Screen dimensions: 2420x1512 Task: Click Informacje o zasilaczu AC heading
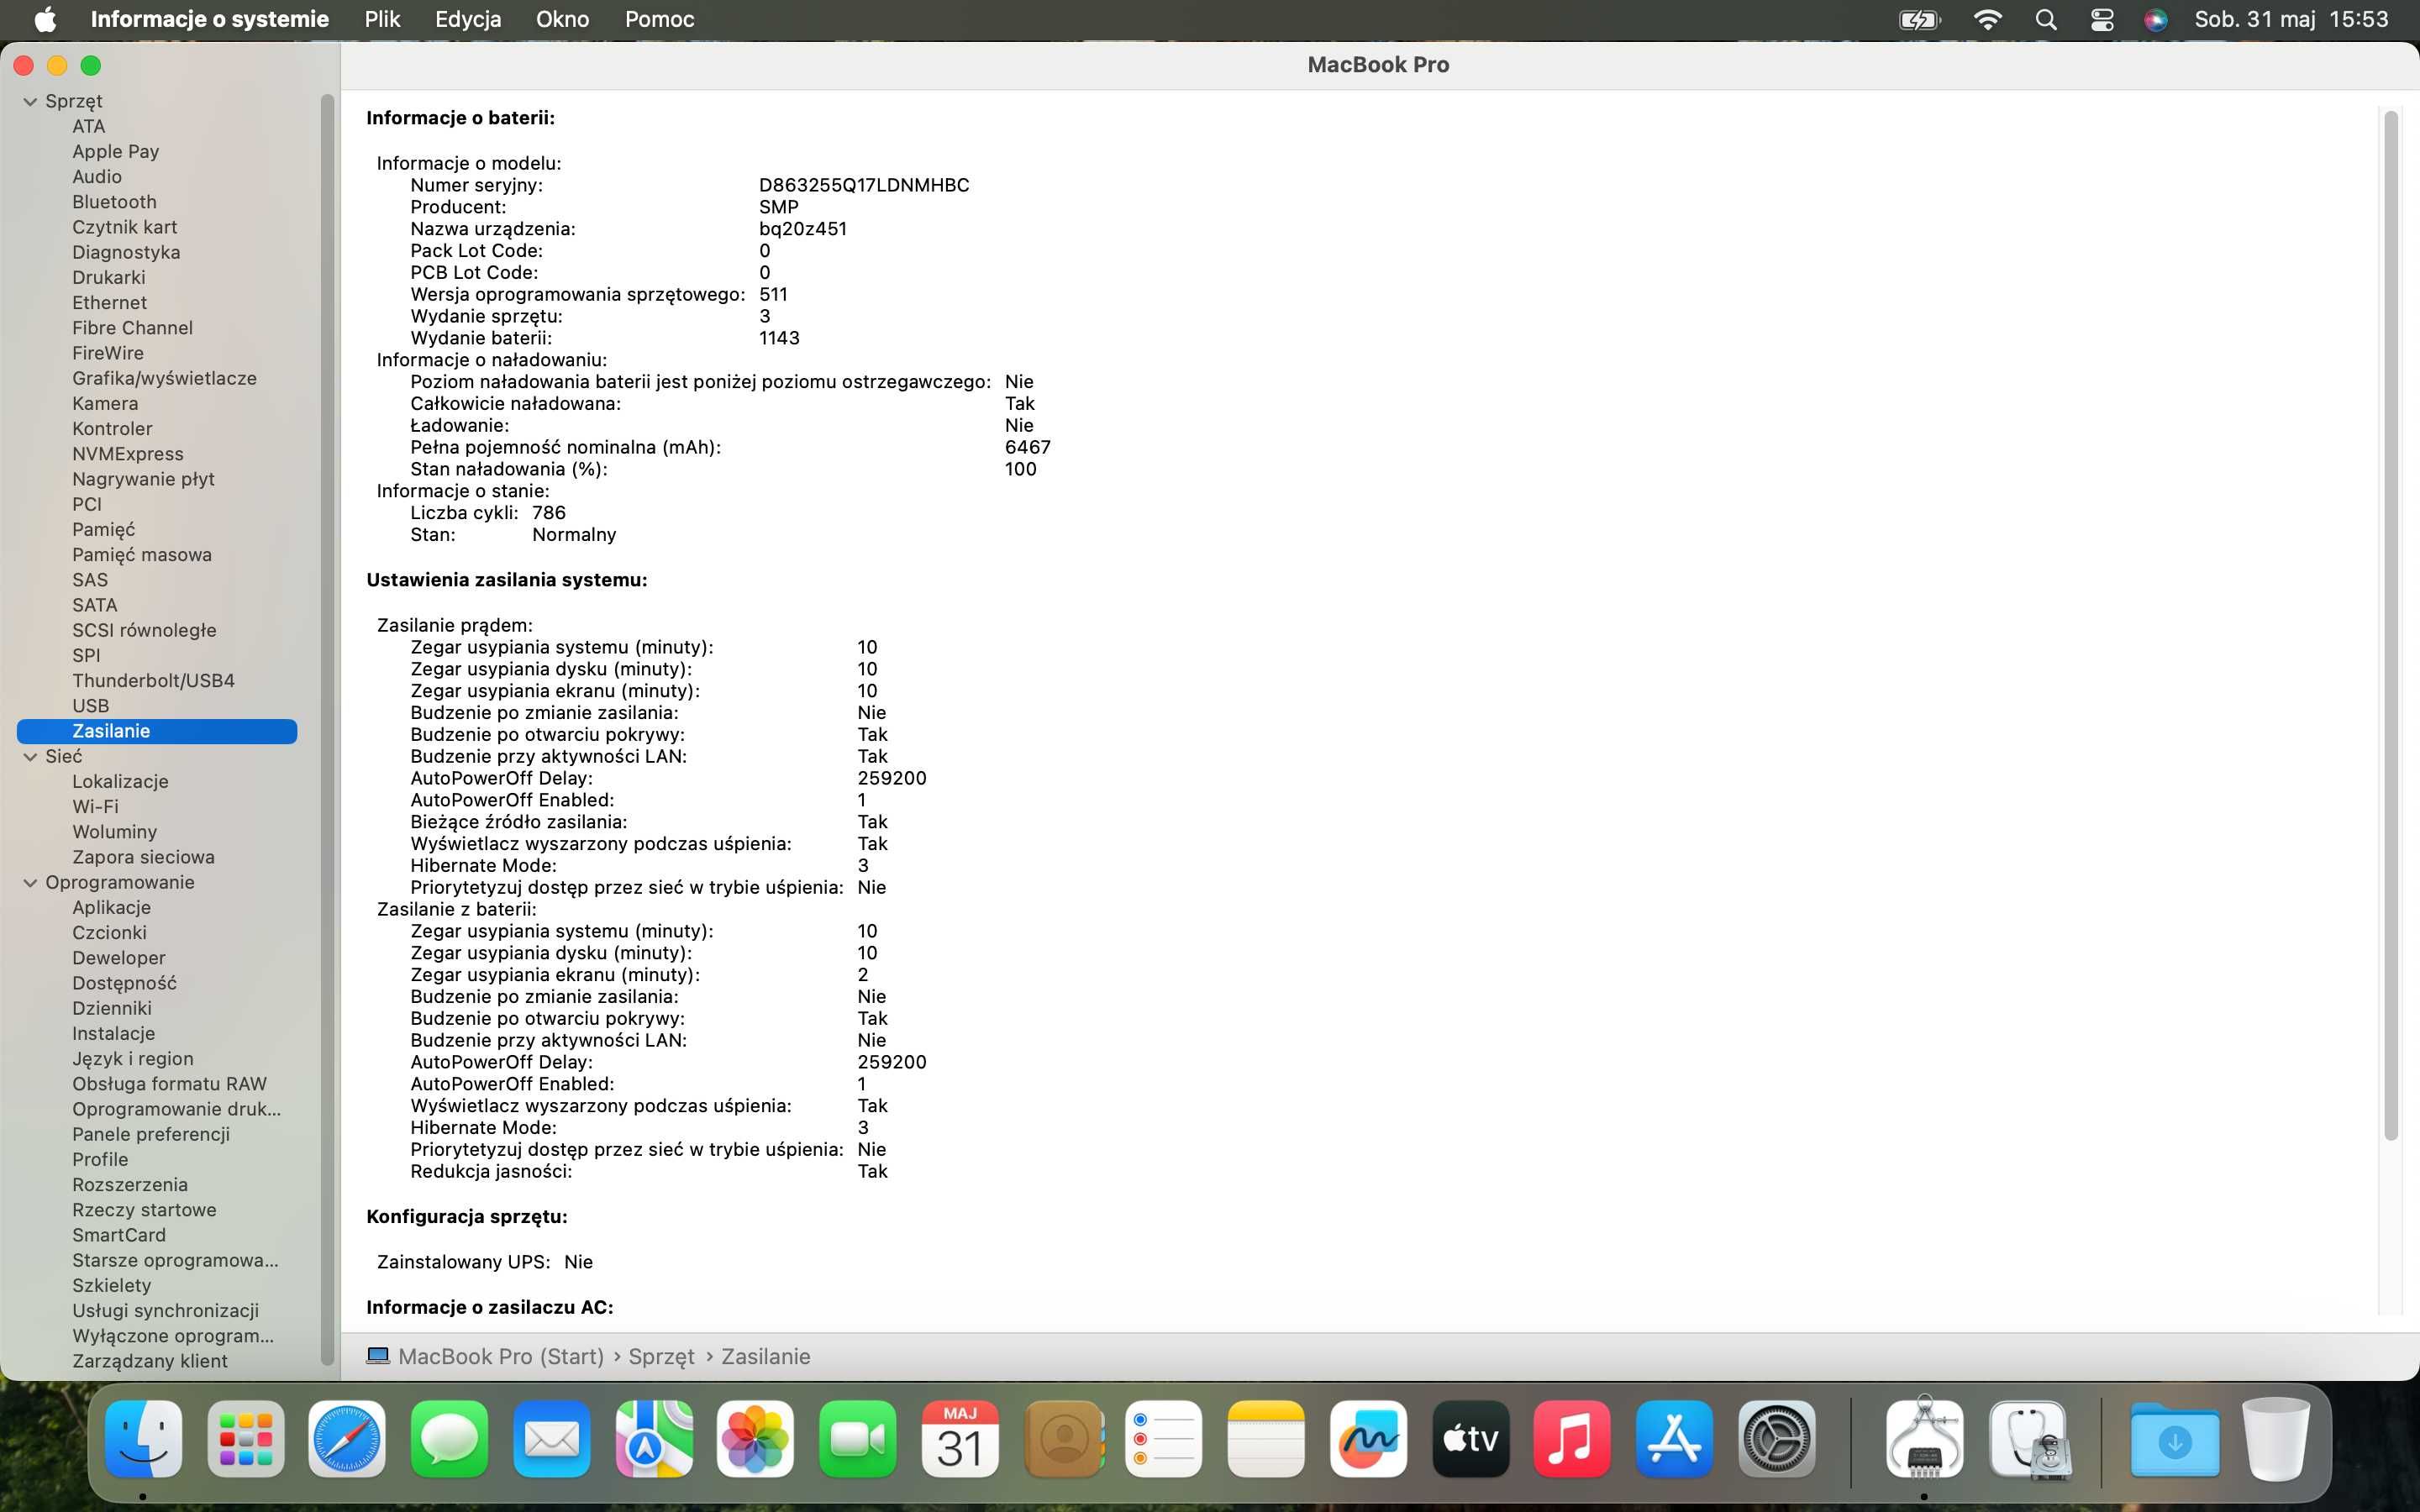point(490,1308)
